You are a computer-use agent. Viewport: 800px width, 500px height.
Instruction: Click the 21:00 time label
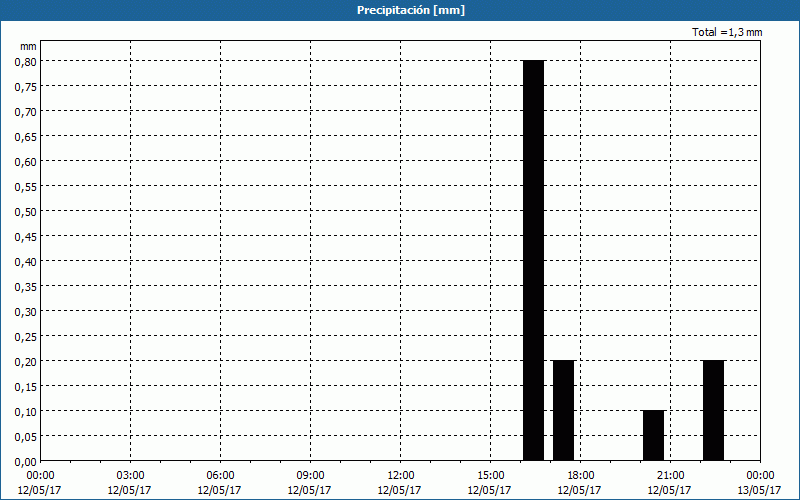(x=670, y=476)
